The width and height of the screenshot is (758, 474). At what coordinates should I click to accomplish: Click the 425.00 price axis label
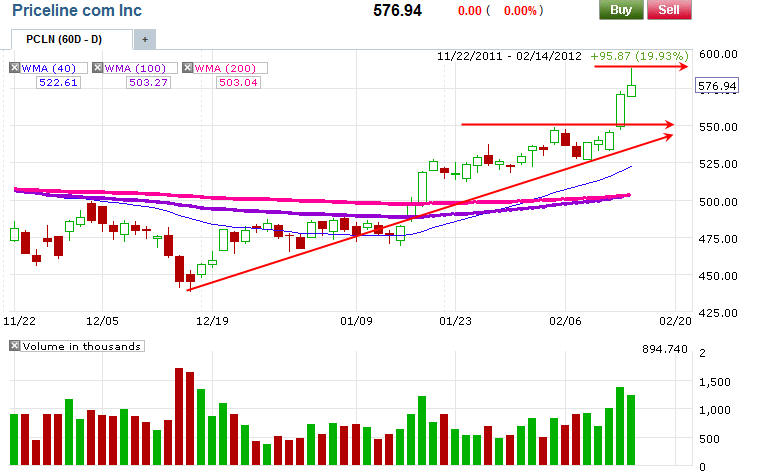pyautogui.click(x=718, y=313)
